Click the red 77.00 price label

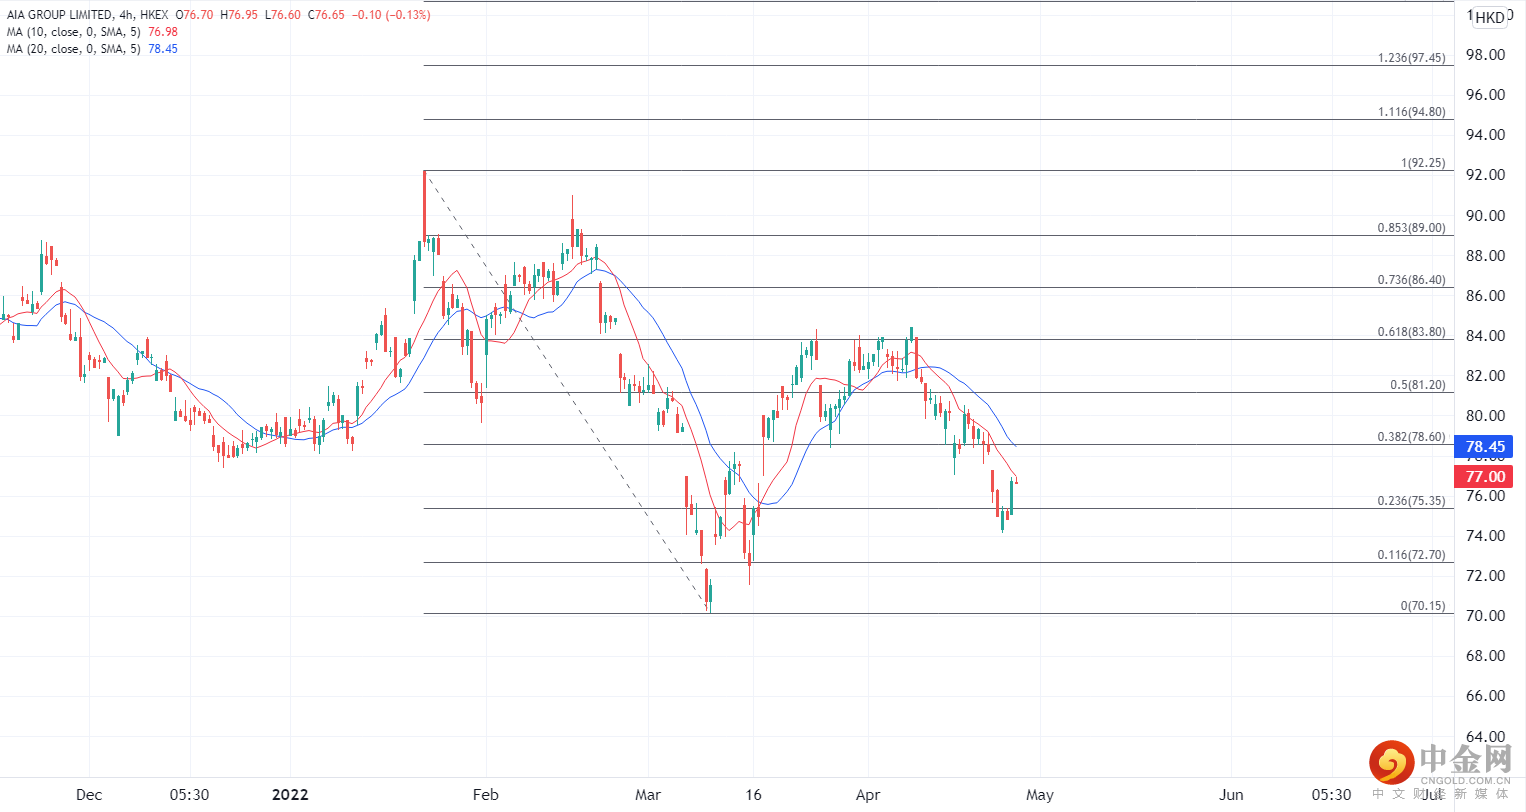click(x=1485, y=477)
